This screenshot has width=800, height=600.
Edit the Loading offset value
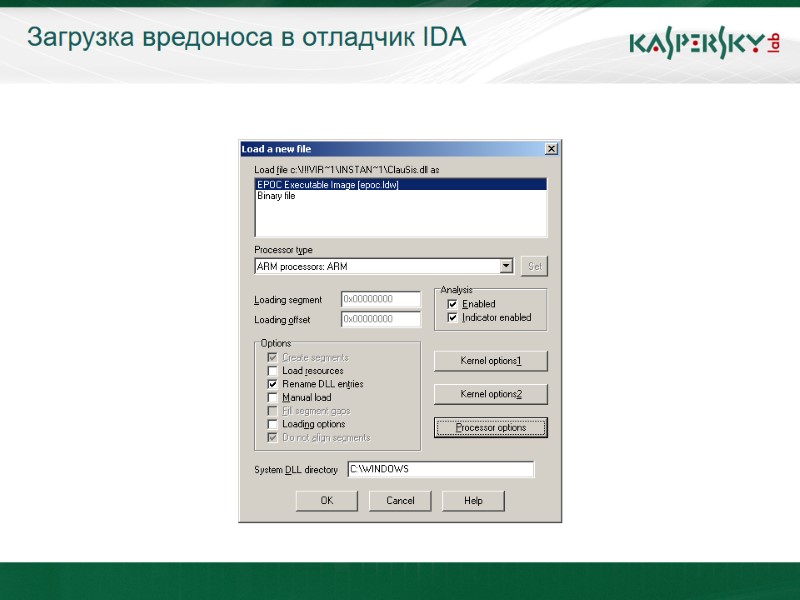[x=378, y=319]
